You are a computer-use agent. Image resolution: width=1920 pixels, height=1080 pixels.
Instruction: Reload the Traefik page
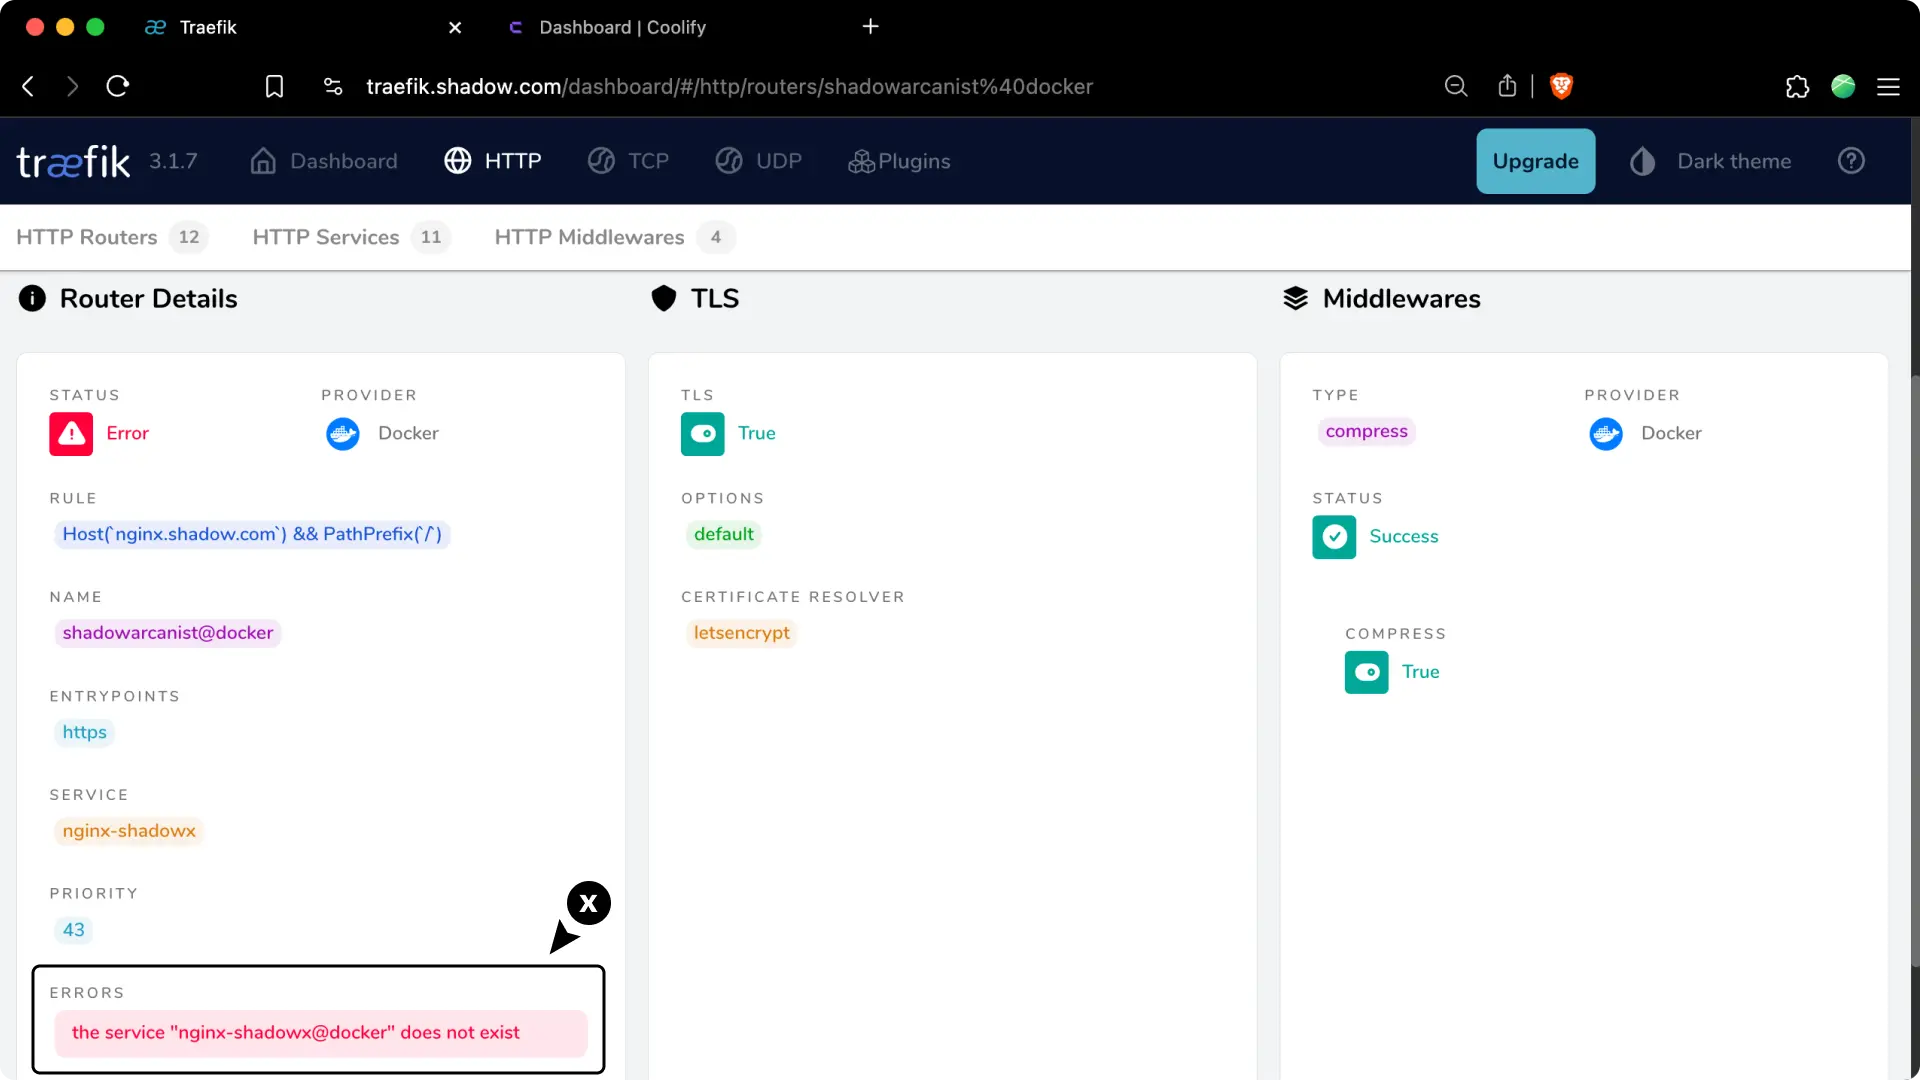pyautogui.click(x=118, y=86)
